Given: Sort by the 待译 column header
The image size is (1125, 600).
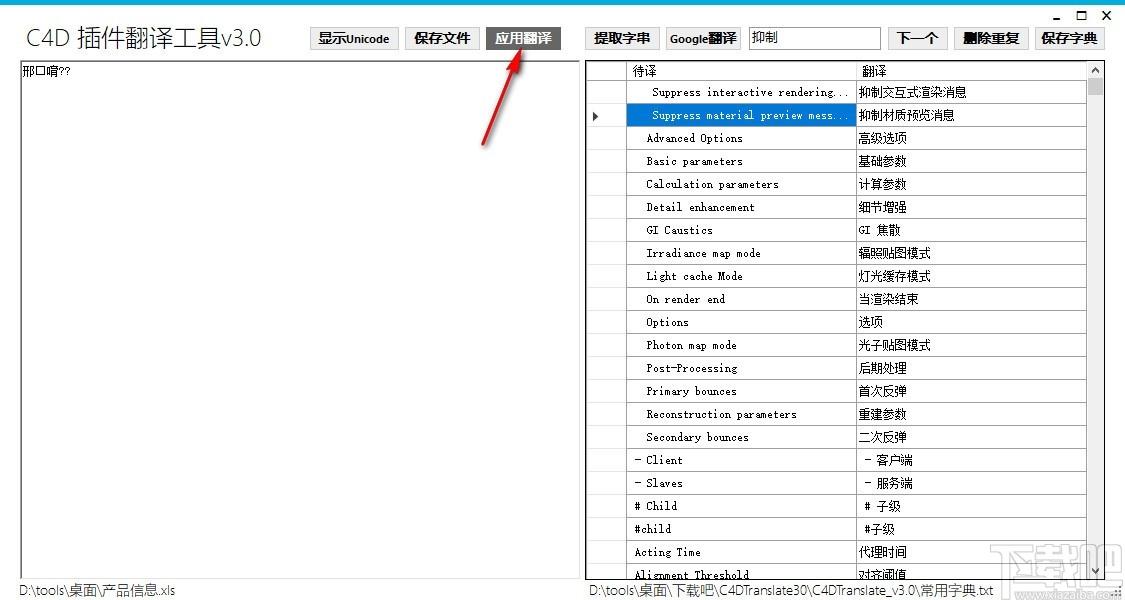Looking at the screenshot, I should click(741, 70).
